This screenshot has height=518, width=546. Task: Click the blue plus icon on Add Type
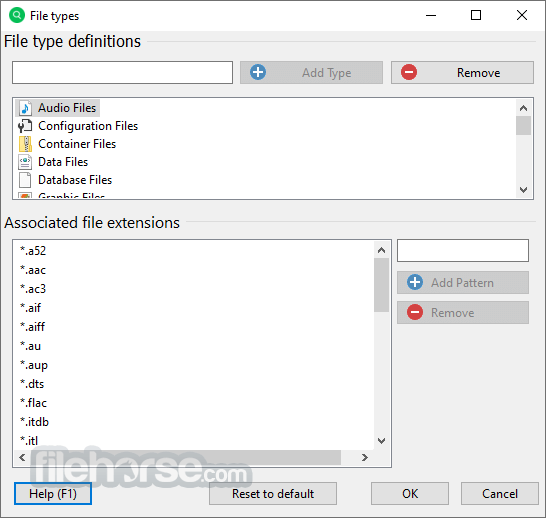[258, 72]
